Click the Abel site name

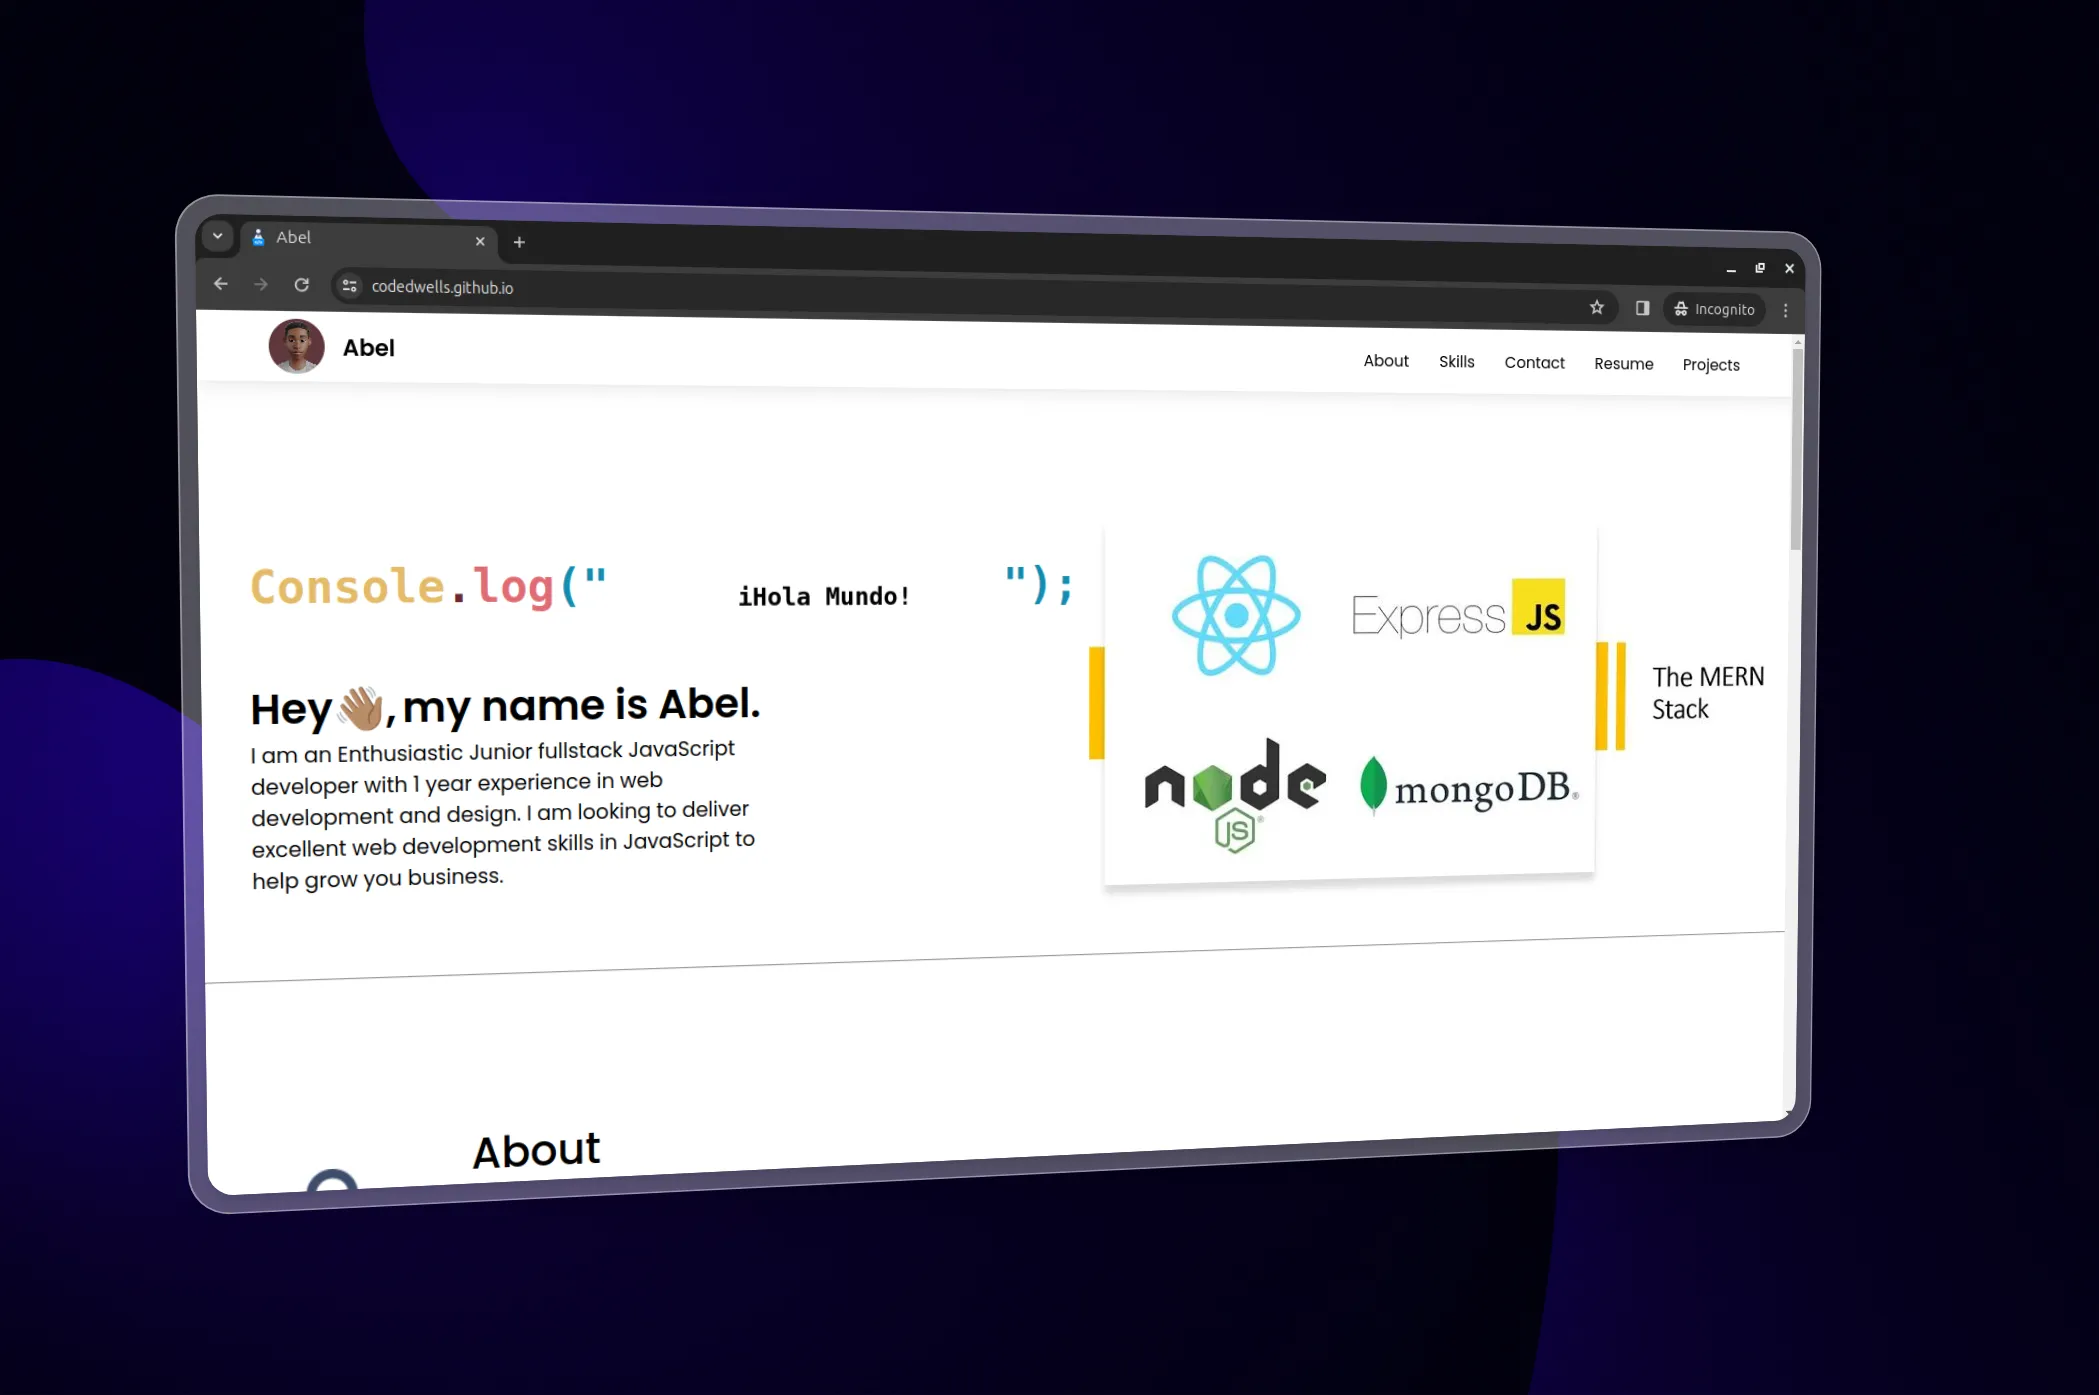369,348
